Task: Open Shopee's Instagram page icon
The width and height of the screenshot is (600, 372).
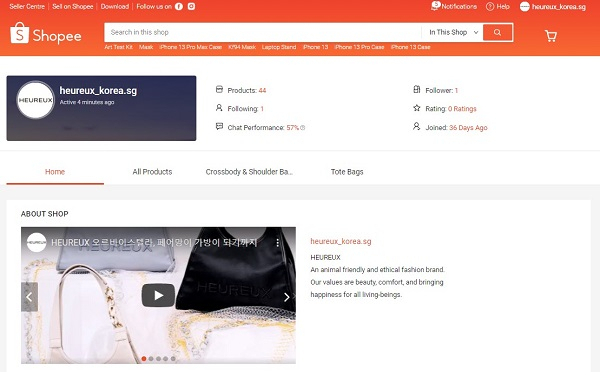Action: pos(191,7)
